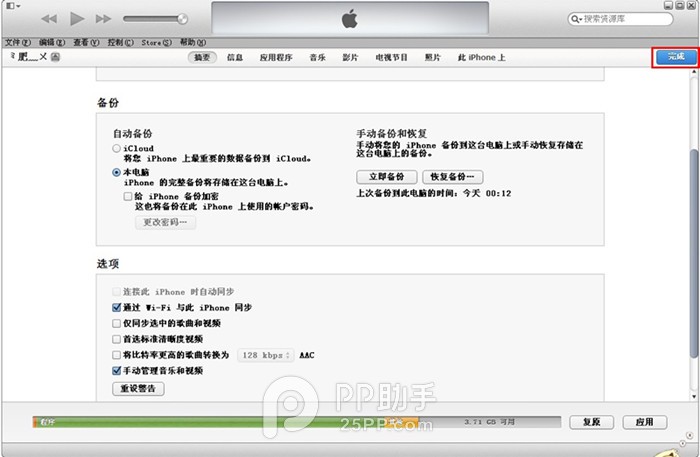Click the eject icon beside device name

(57, 58)
